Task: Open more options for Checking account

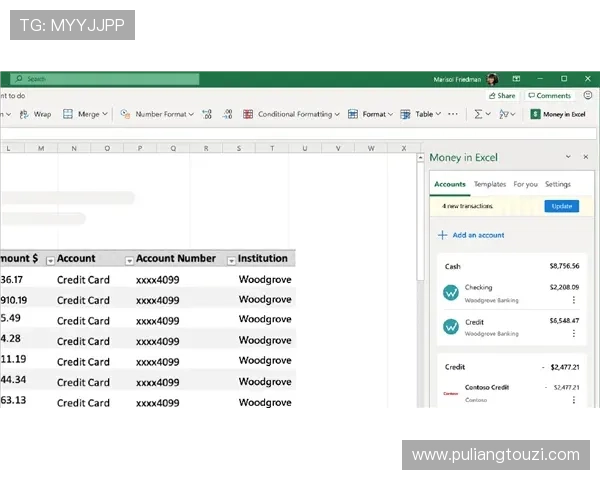Action: click(x=573, y=299)
